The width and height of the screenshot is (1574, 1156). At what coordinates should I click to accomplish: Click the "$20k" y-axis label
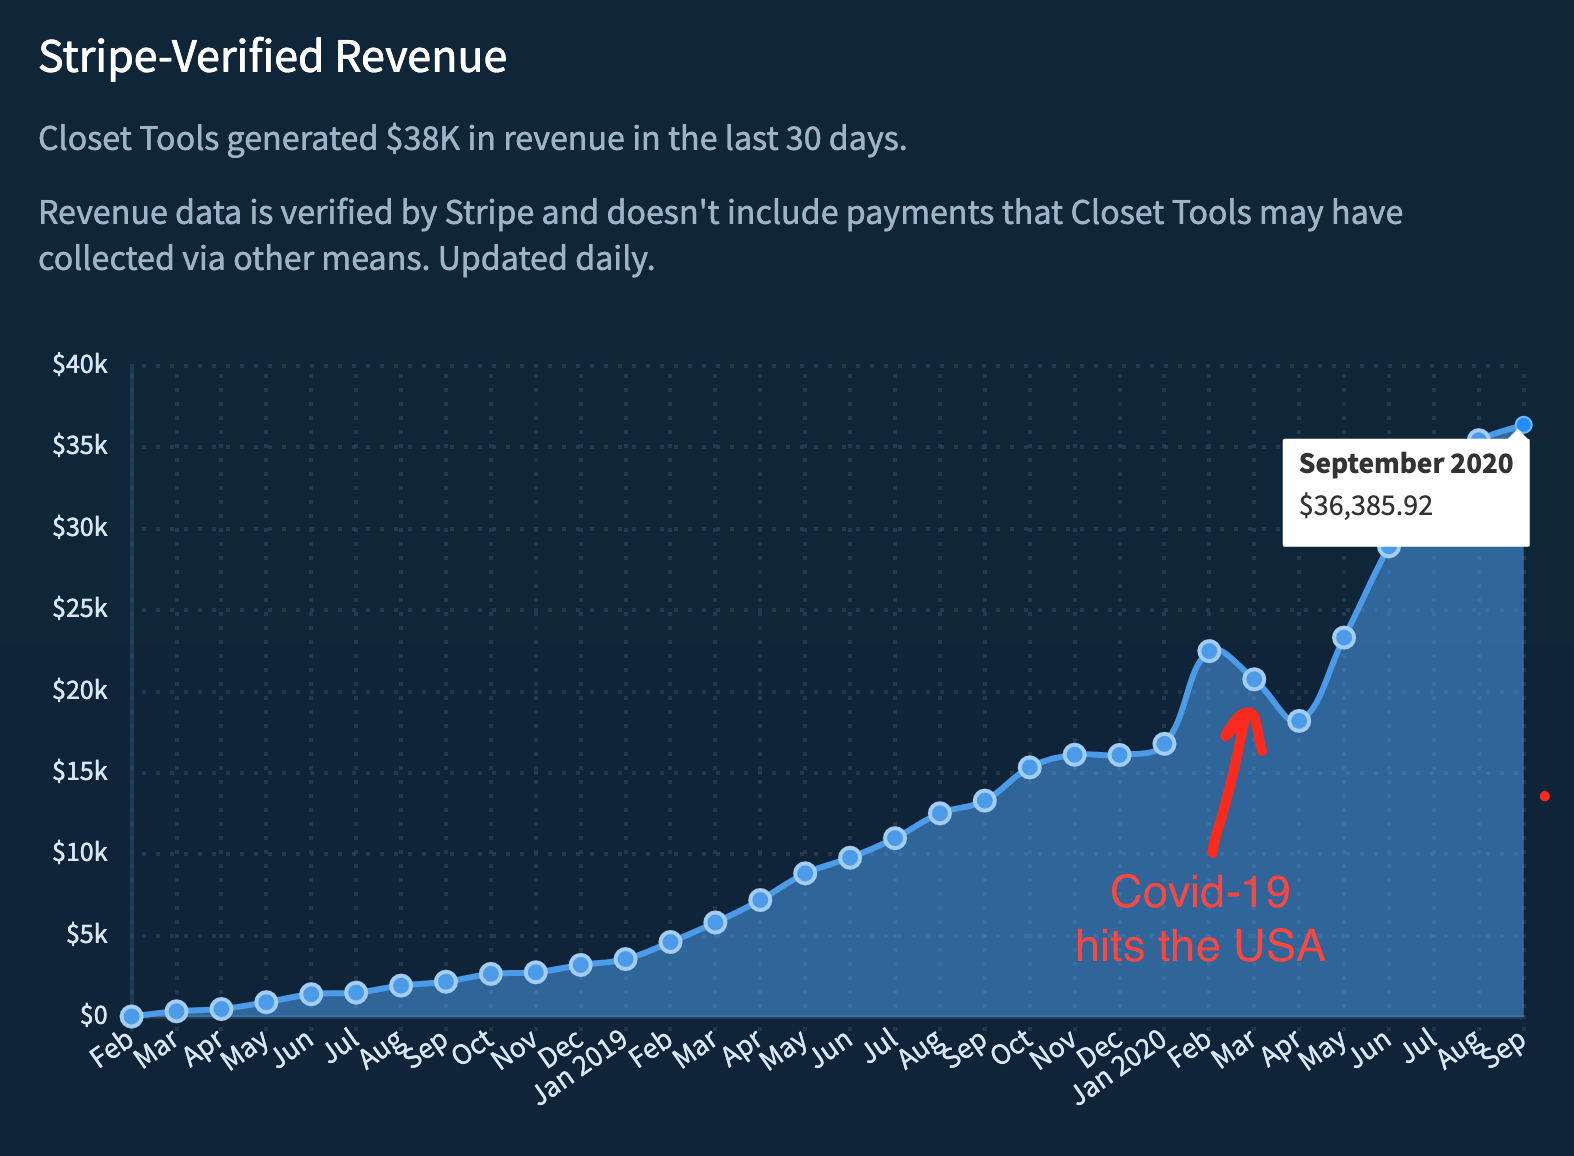click(x=80, y=690)
